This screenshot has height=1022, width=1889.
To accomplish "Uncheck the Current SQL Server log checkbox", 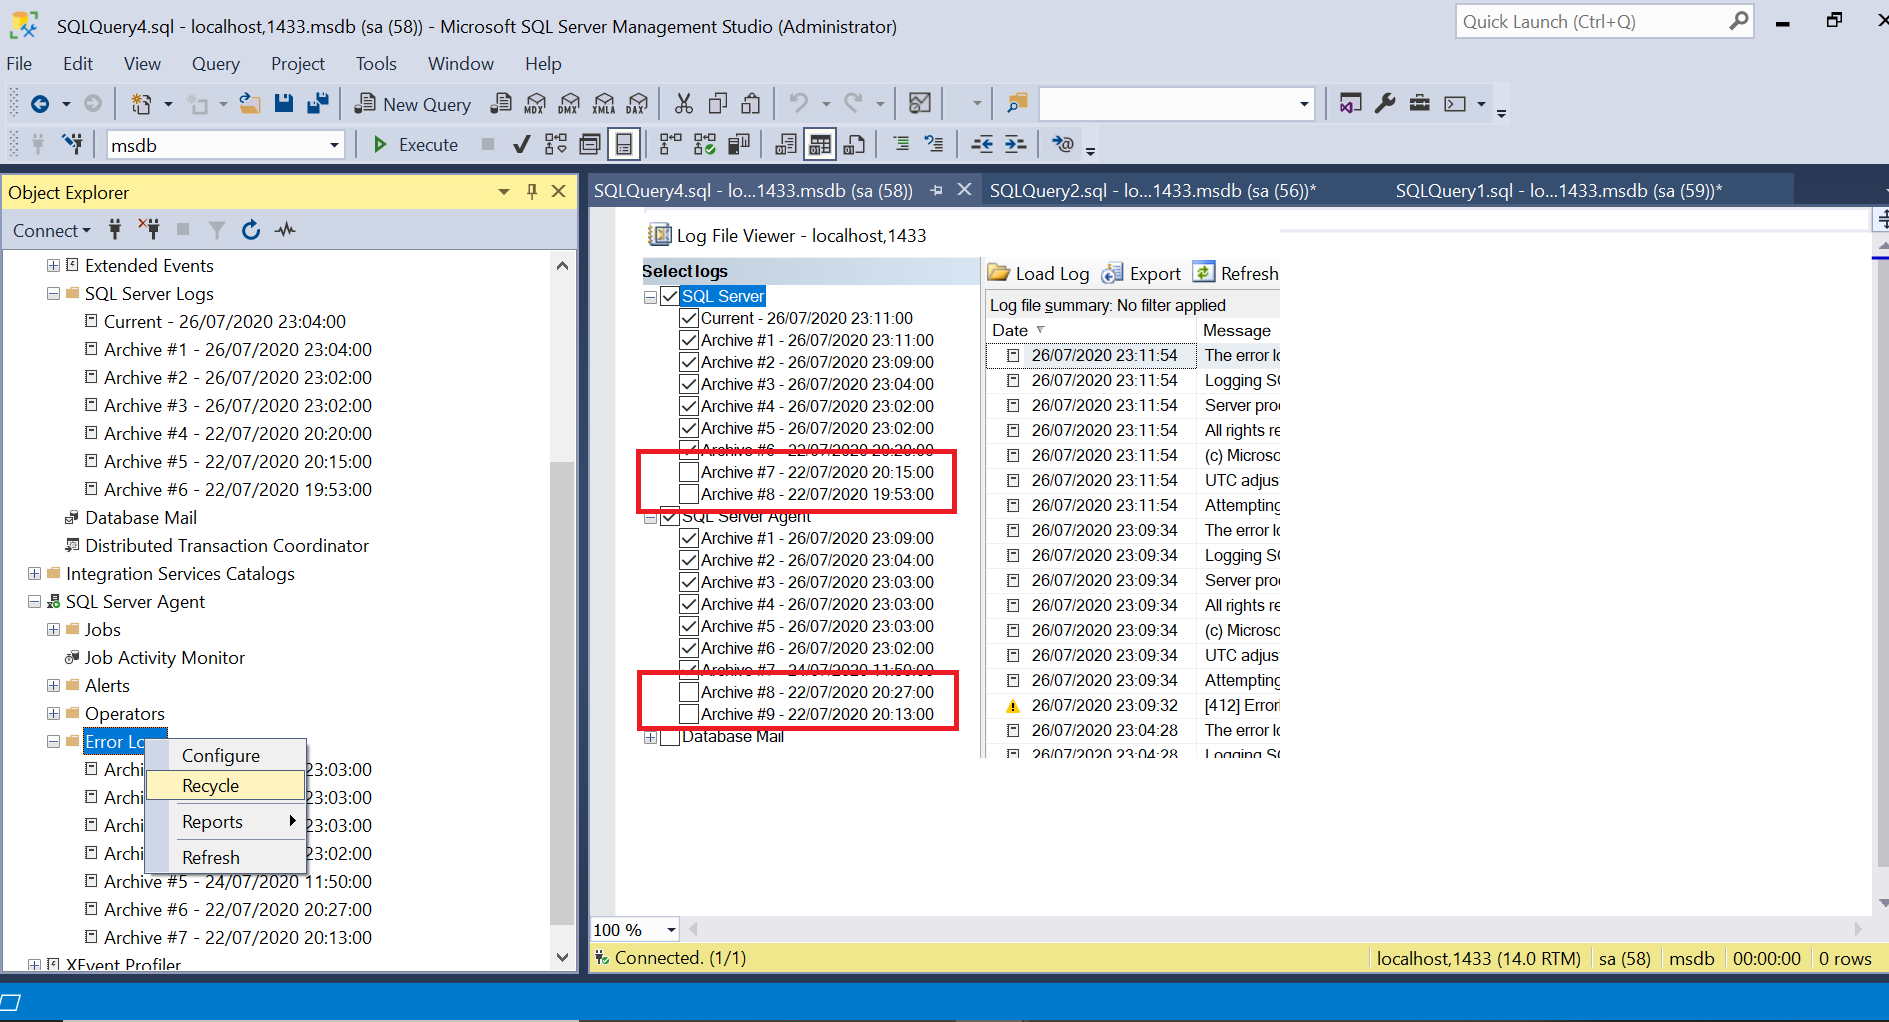I will pyautogui.click(x=689, y=318).
